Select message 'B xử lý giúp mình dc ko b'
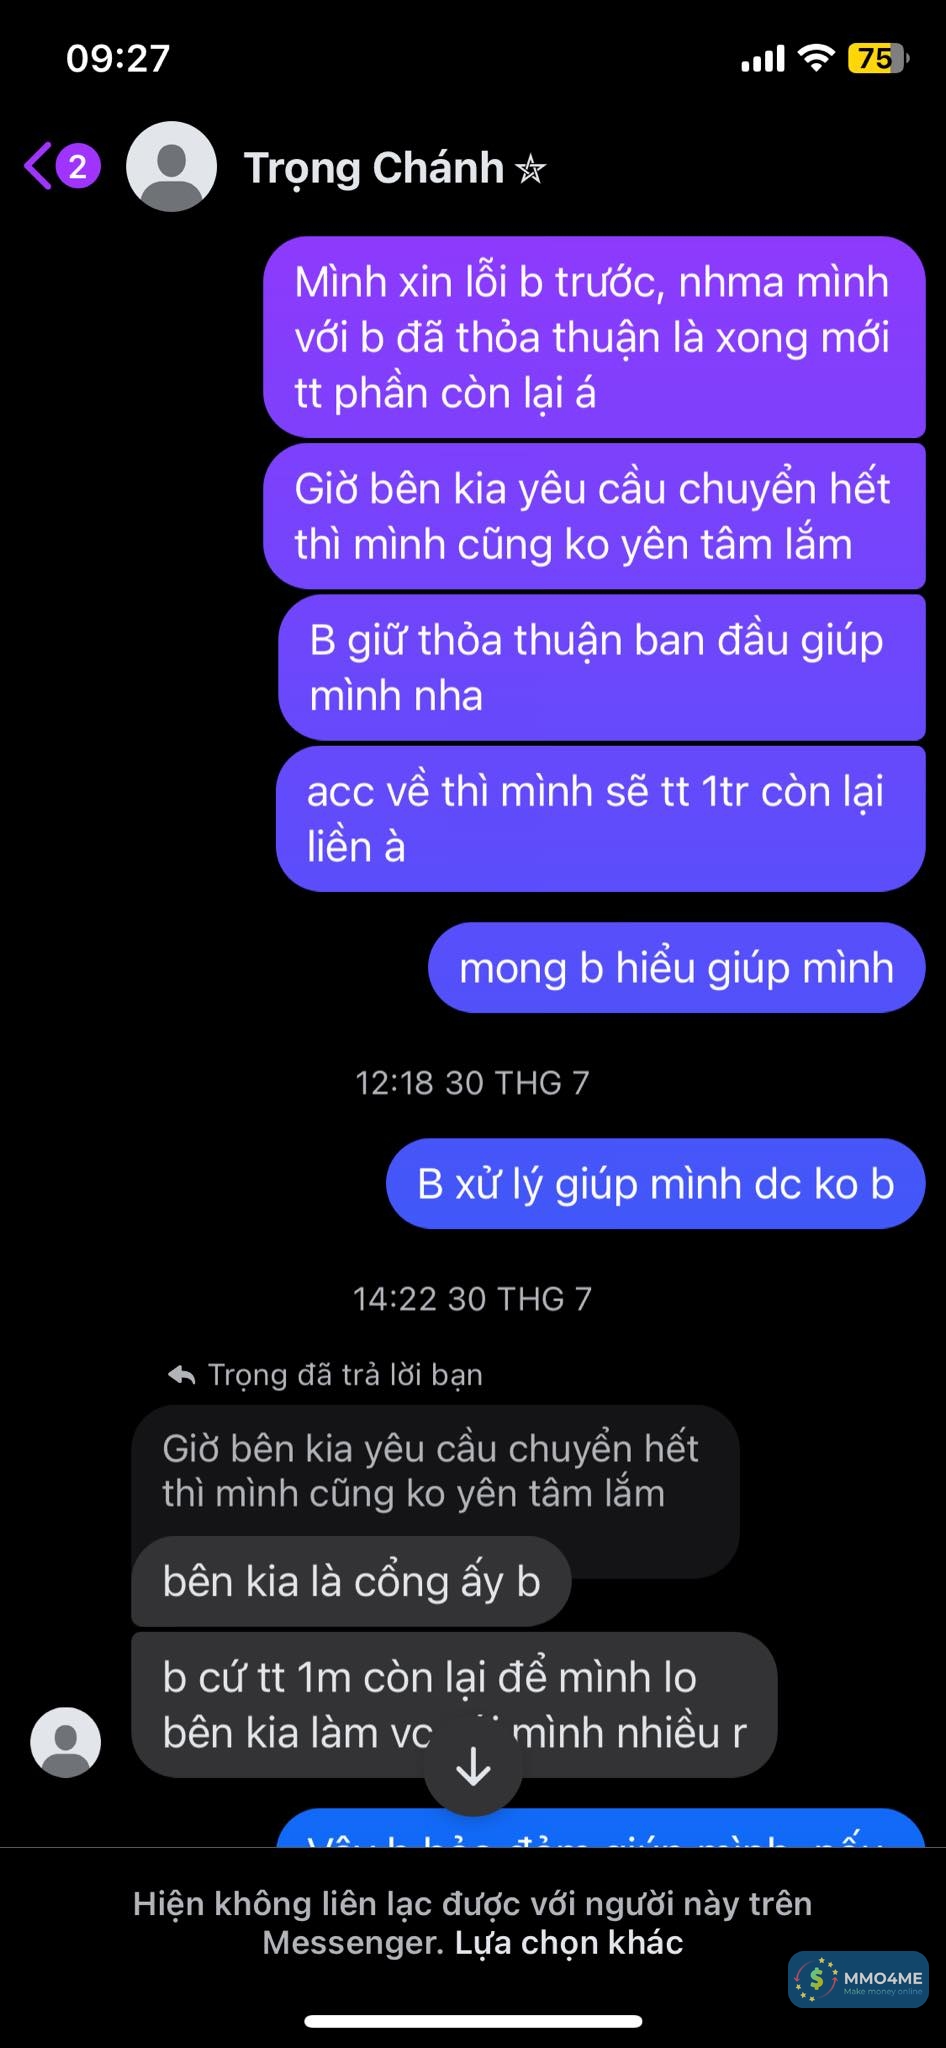Image resolution: width=946 pixels, height=2048 pixels. click(x=656, y=1184)
